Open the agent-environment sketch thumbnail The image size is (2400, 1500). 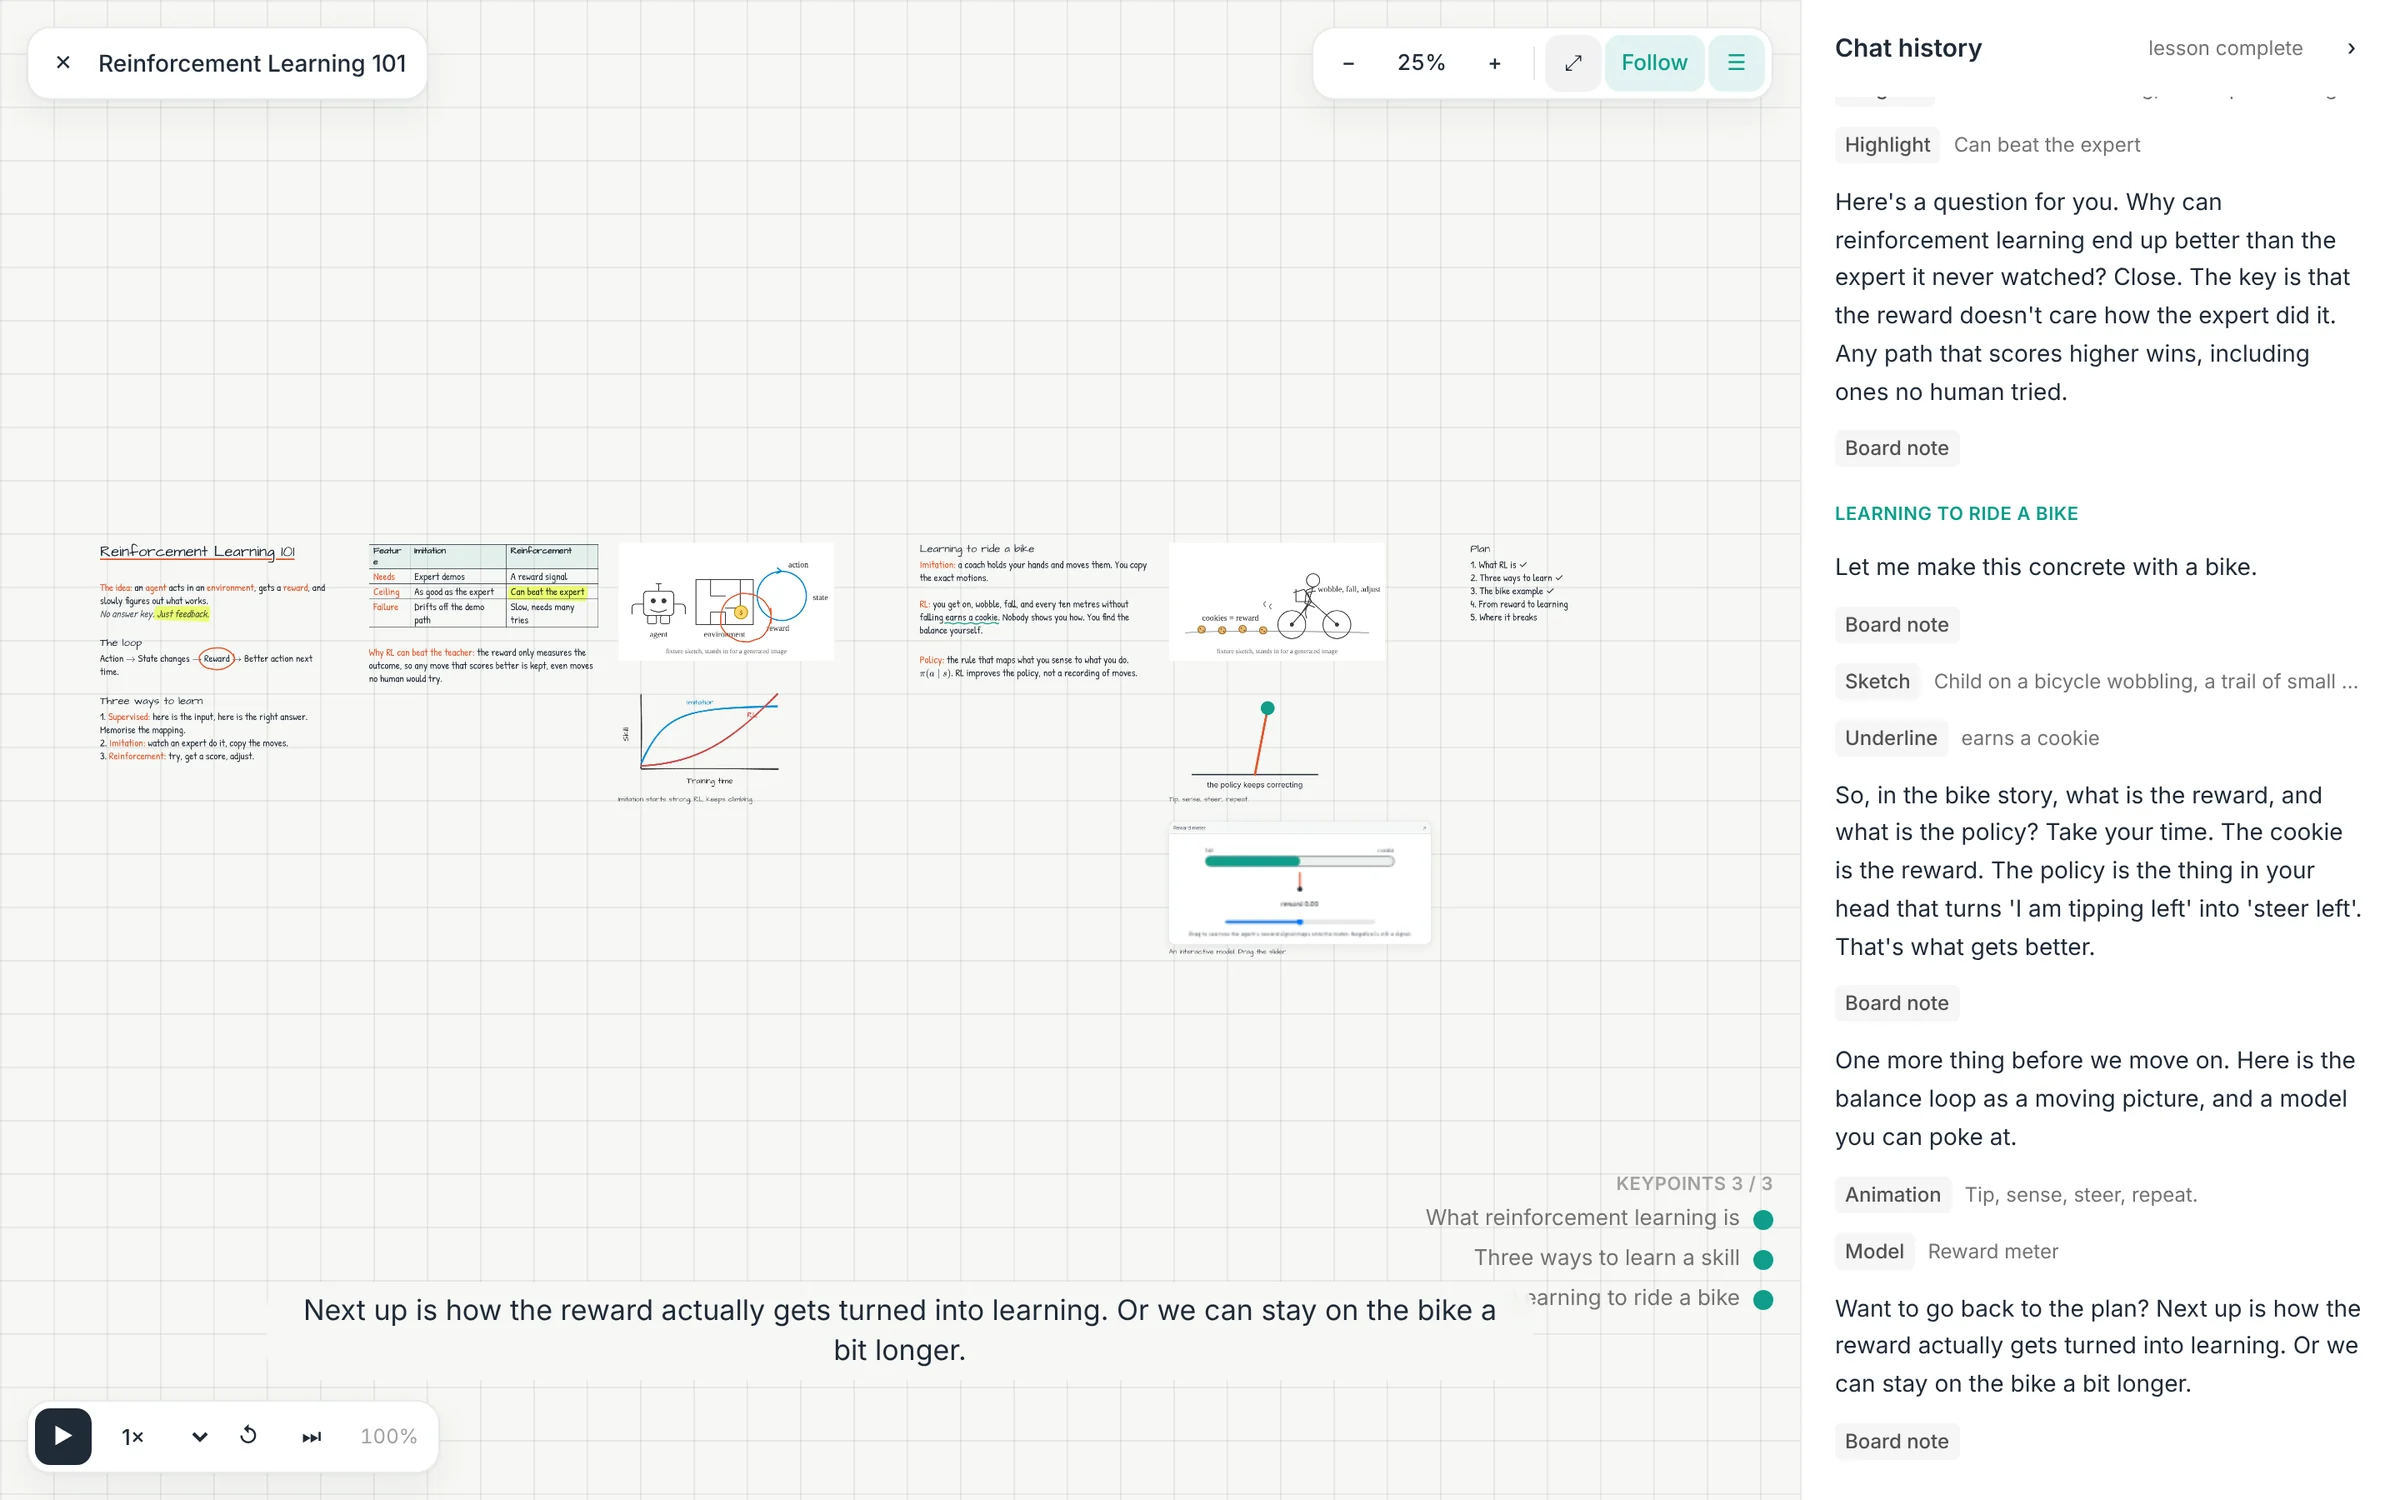tap(725, 601)
